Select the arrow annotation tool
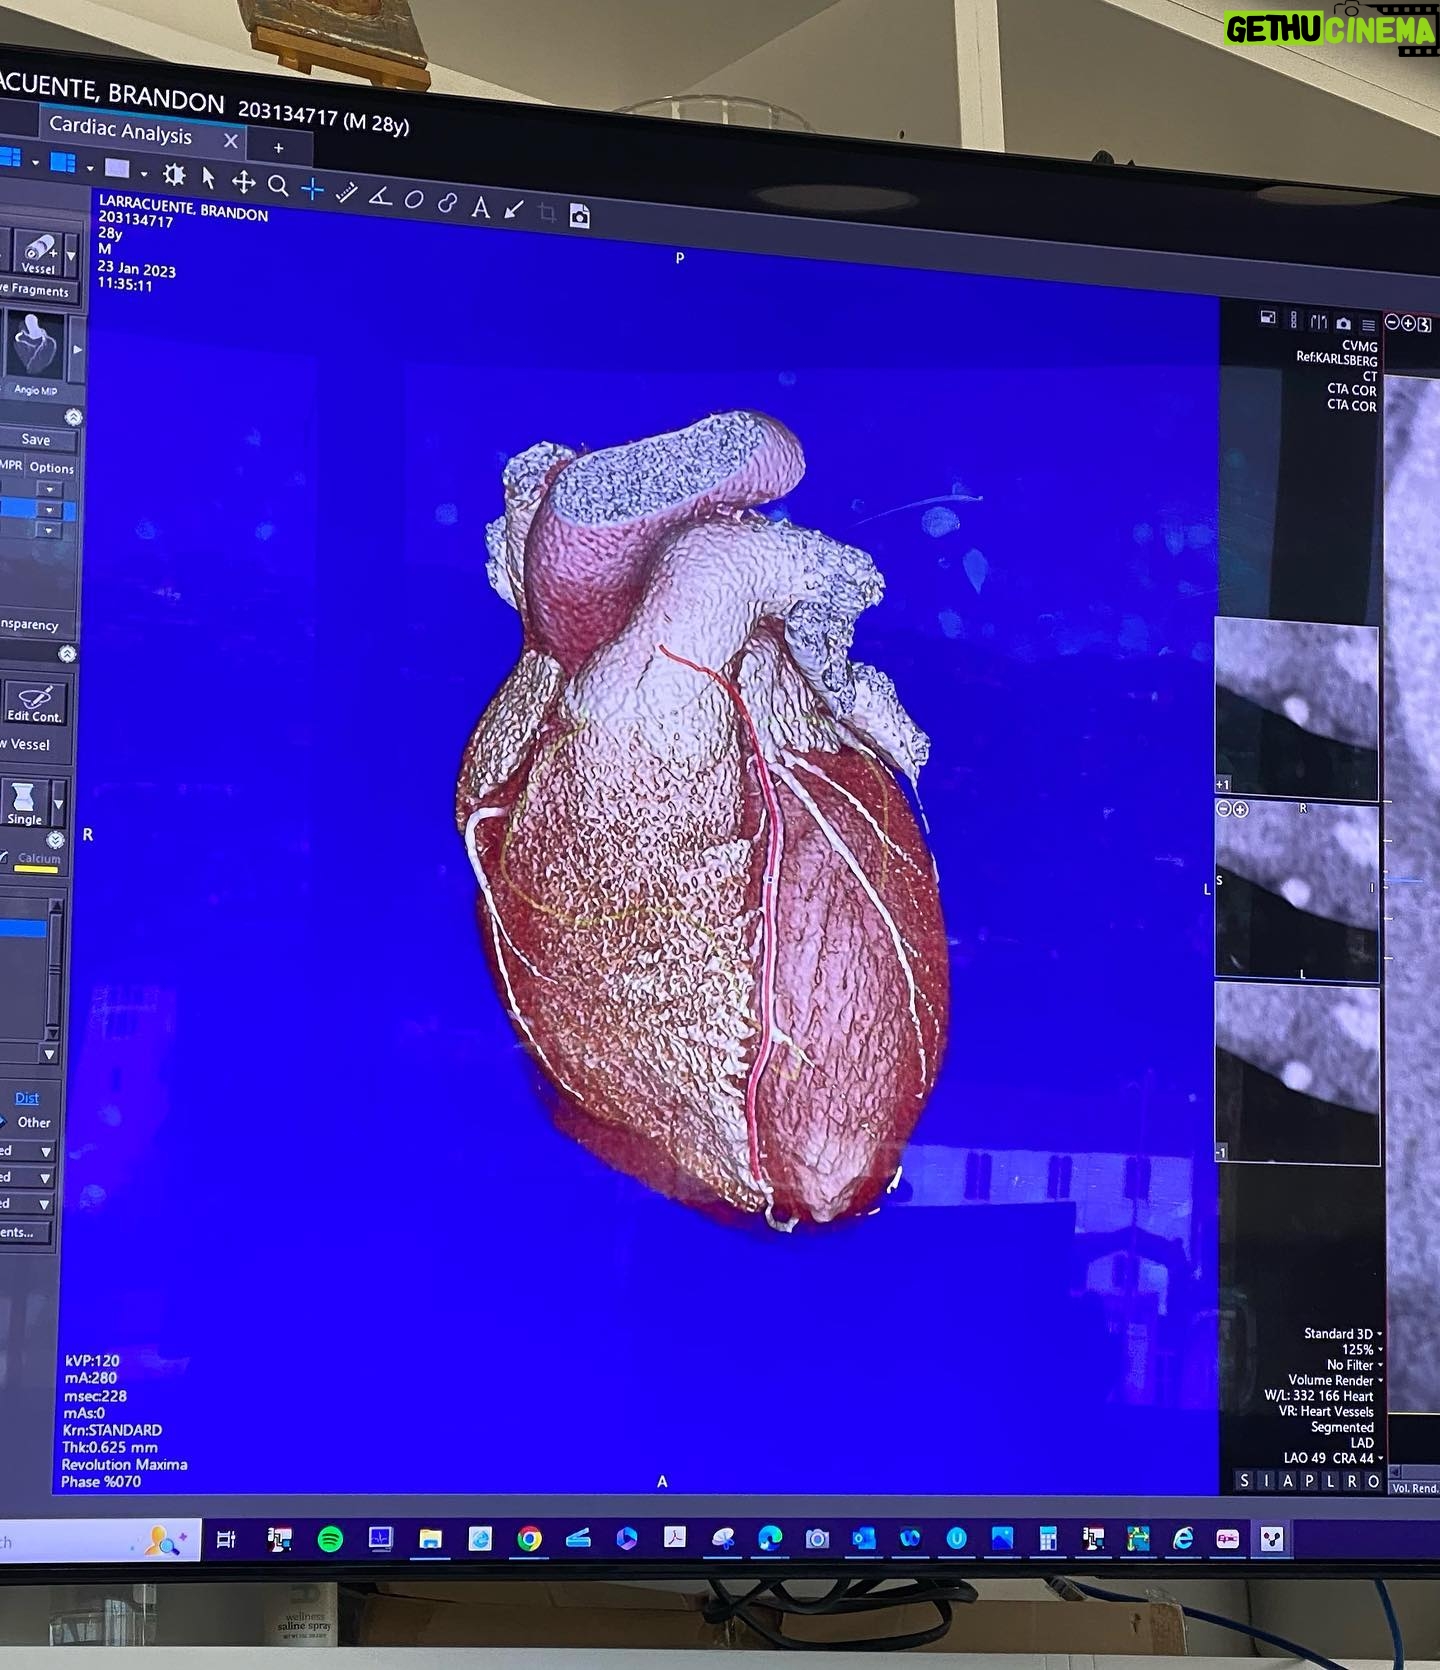Viewport: 1440px width, 1670px height. tap(514, 209)
